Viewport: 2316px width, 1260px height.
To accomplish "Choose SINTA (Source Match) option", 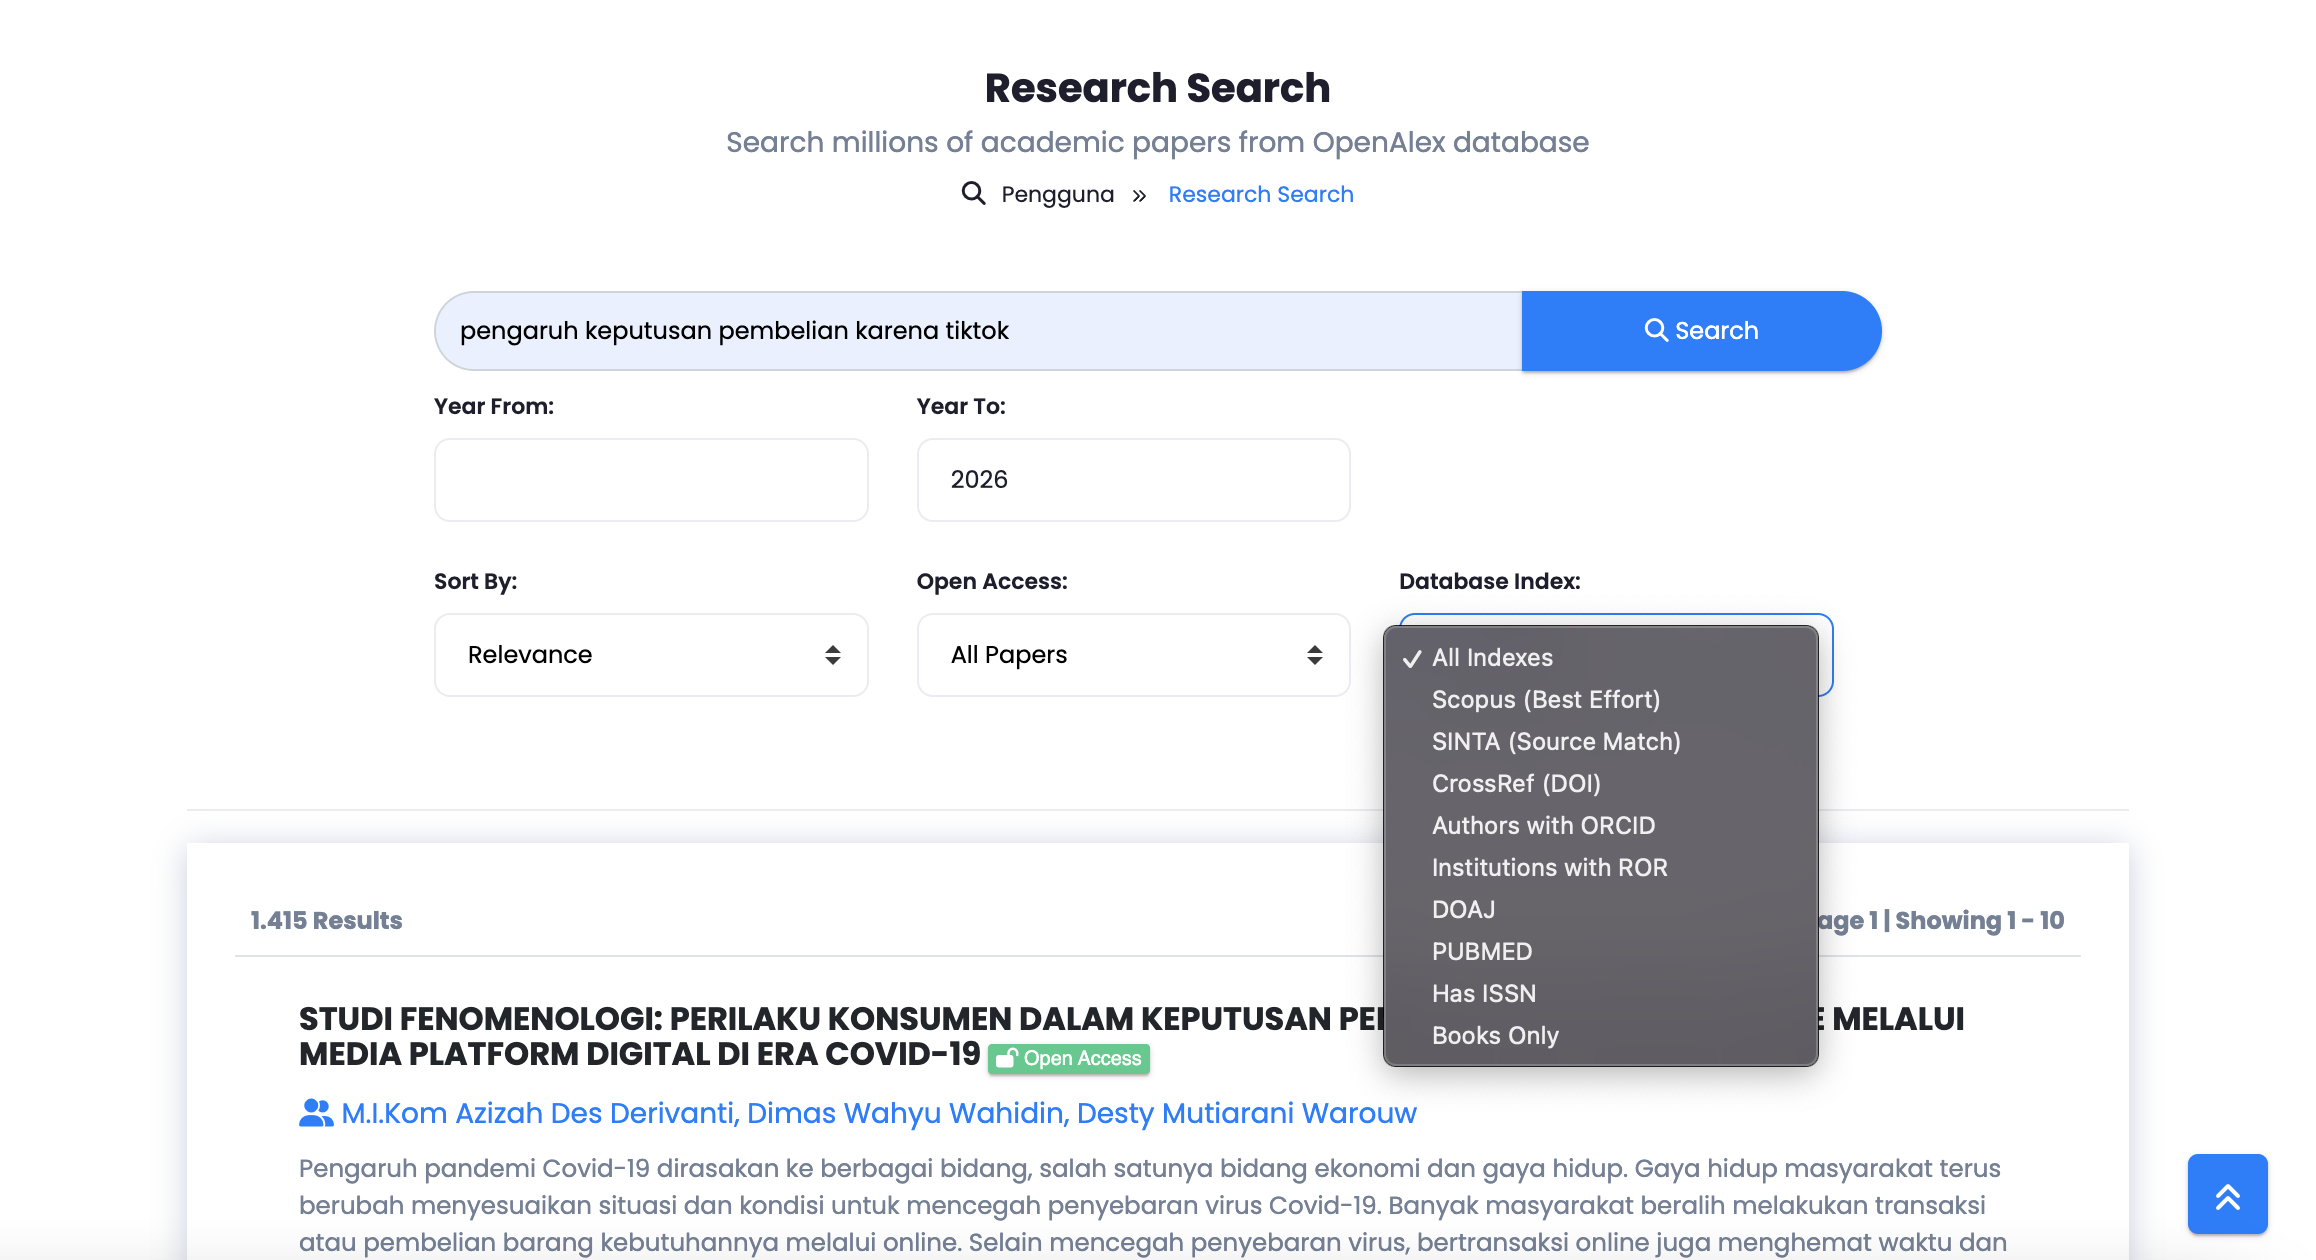I will click(x=1555, y=742).
